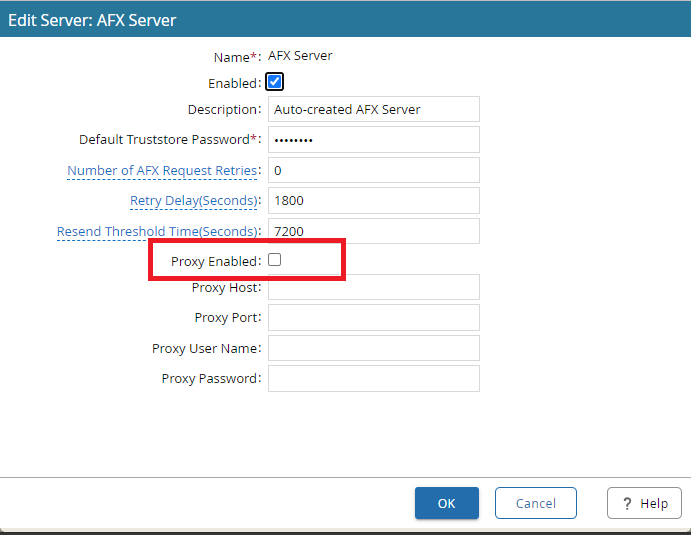Click the Proxy User Name input box

pos(373,348)
